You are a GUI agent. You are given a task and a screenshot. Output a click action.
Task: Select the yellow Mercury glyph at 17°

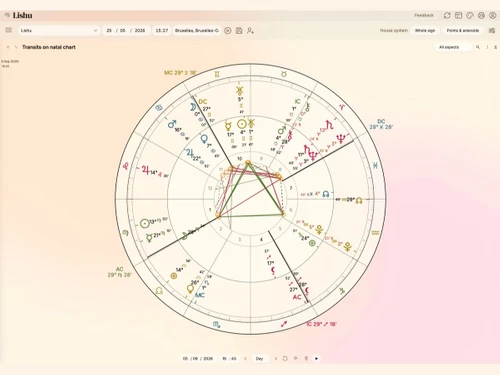(x=229, y=127)
